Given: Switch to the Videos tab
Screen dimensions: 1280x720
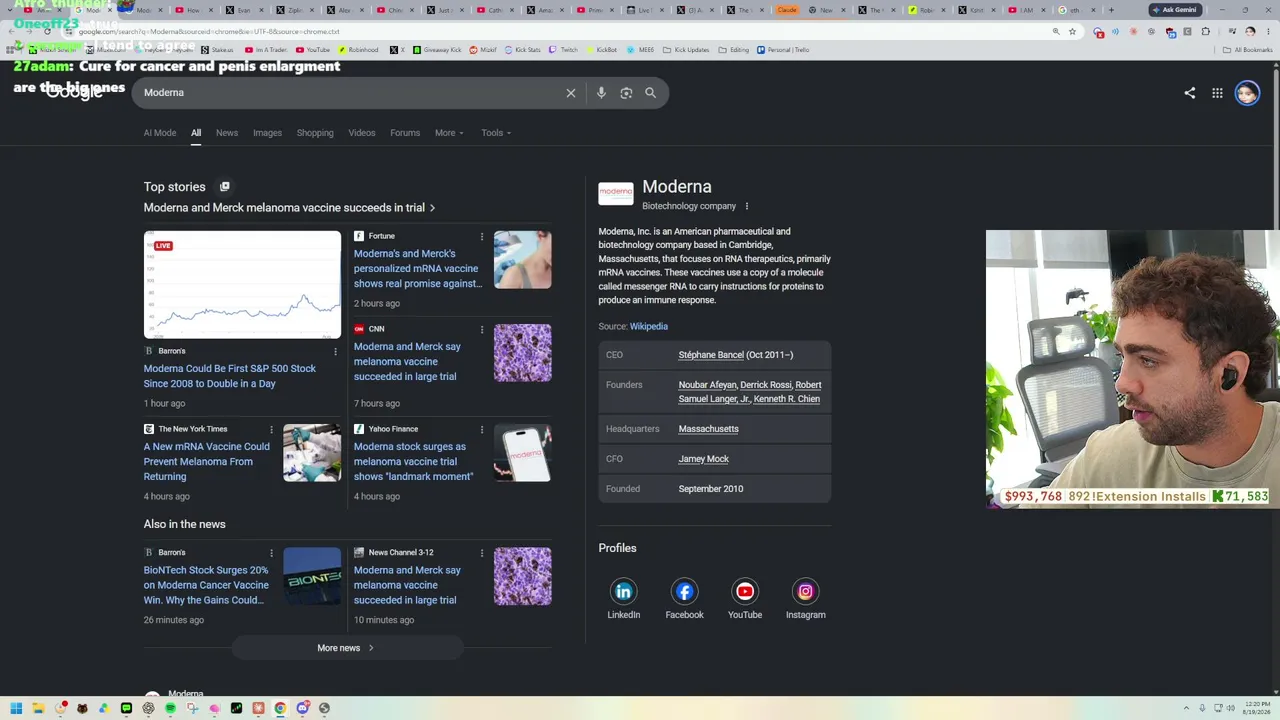Looking at the screenshot, I should pyautogui.click(x=362, y=133).
